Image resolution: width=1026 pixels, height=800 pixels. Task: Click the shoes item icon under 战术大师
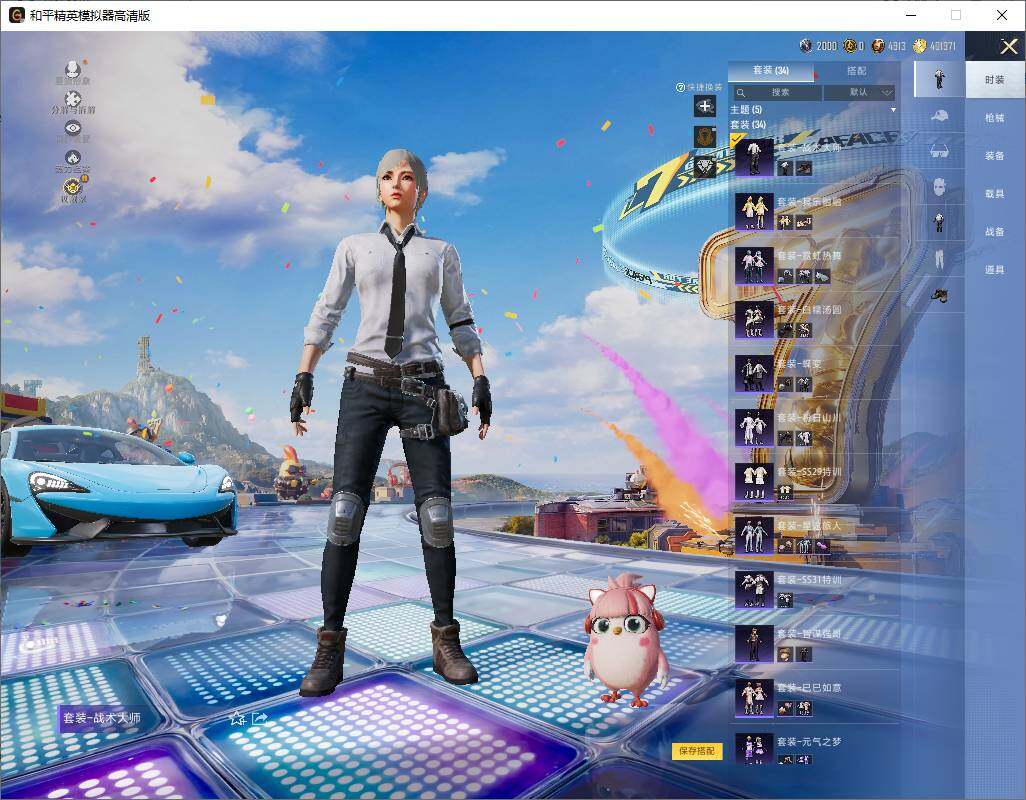click(x=804, y=169)
